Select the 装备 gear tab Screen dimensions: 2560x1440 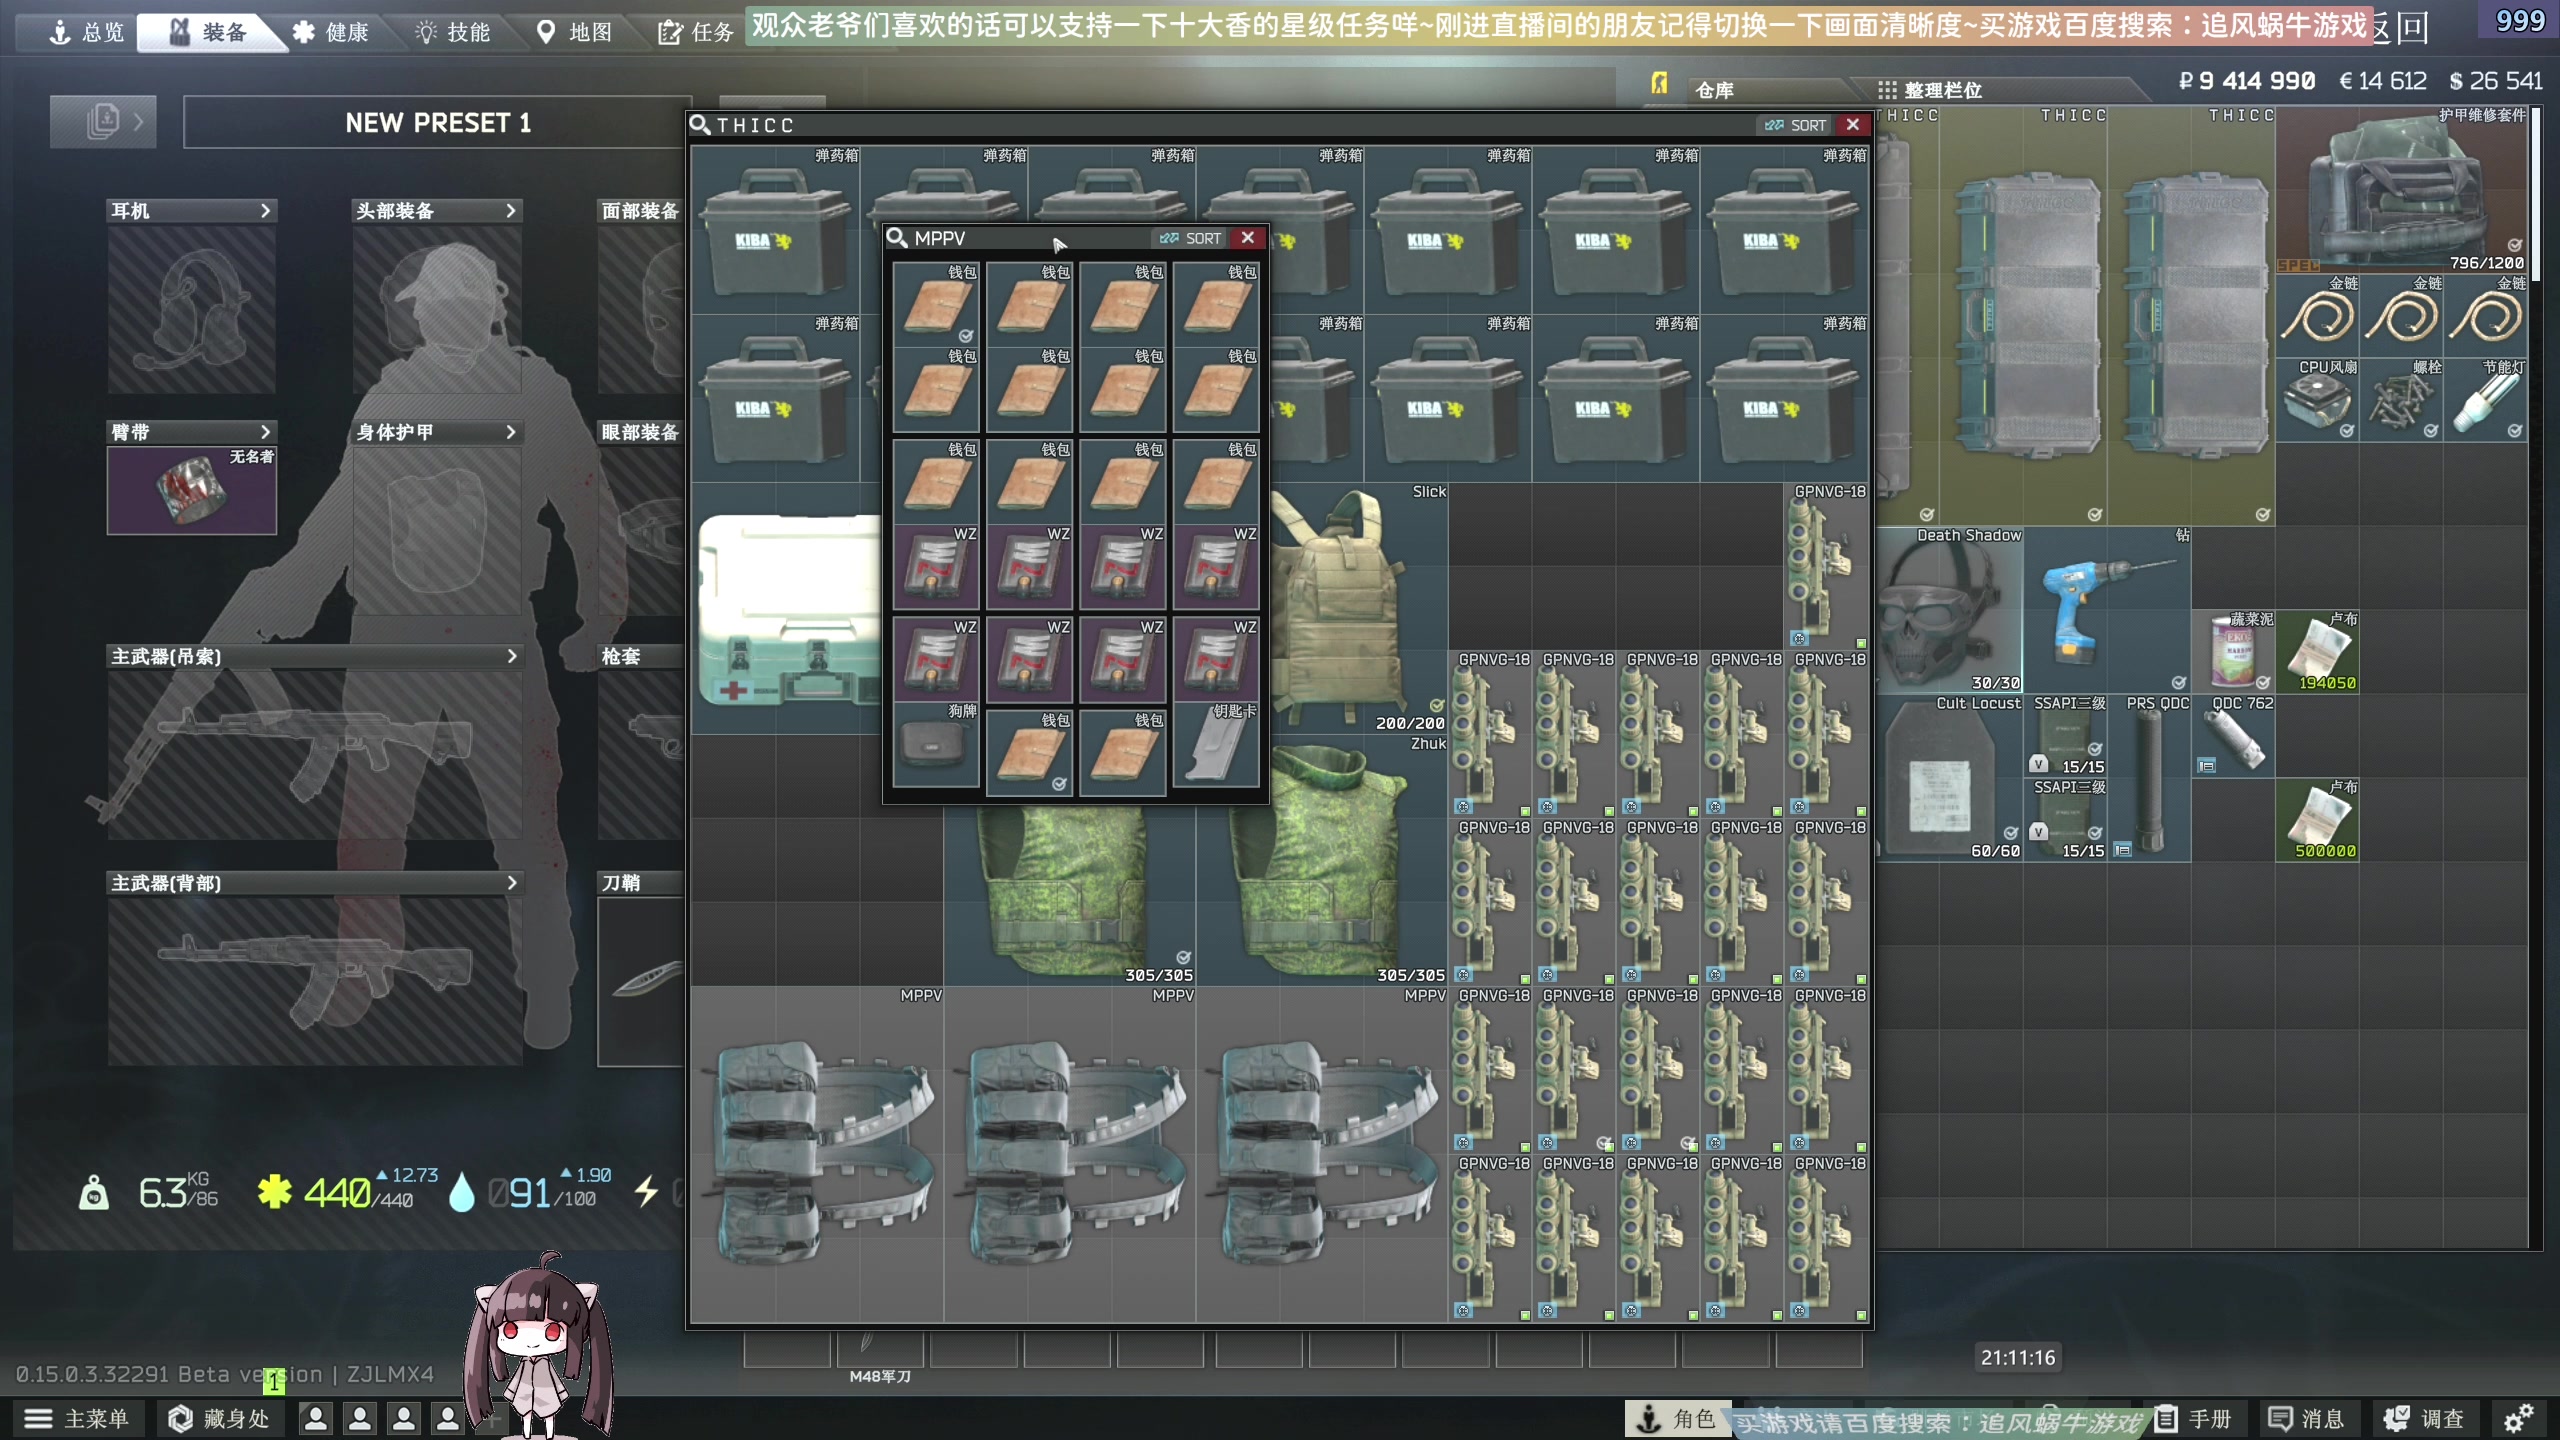[208, 32]
